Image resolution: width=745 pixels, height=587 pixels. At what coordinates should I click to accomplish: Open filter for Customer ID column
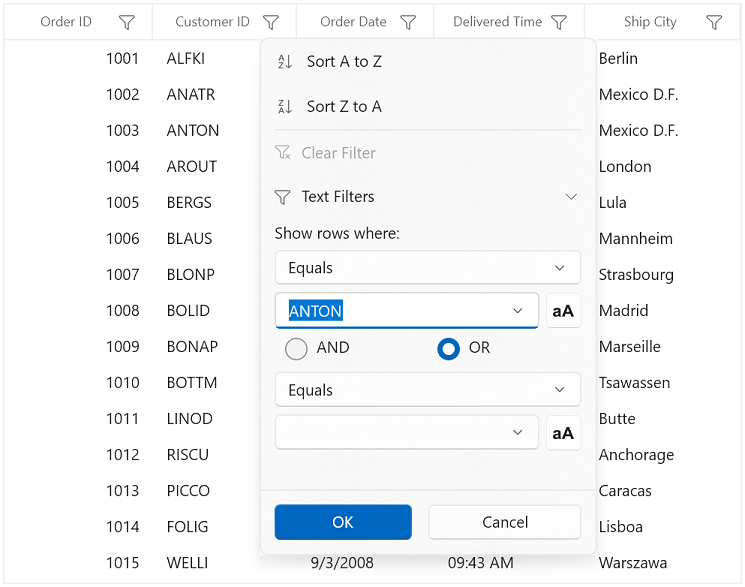pos(270,22)
